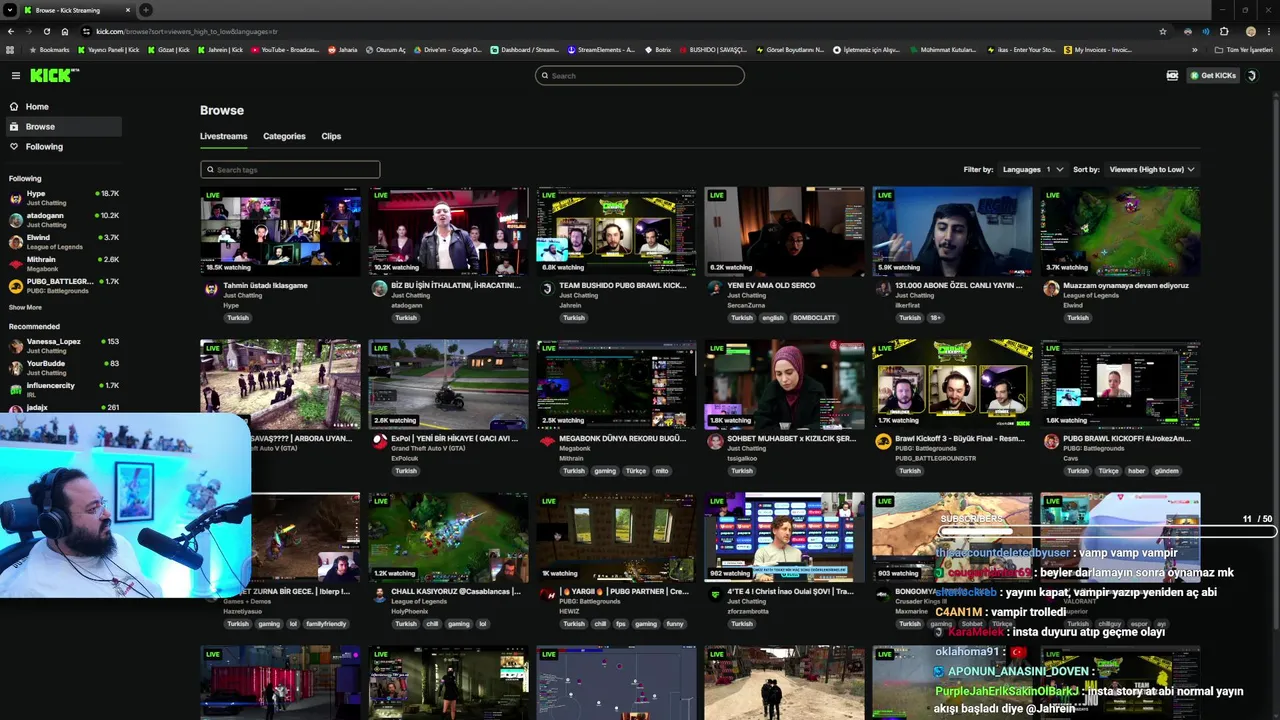
Task: Click browser Back arrow
Action: point(11,31)
